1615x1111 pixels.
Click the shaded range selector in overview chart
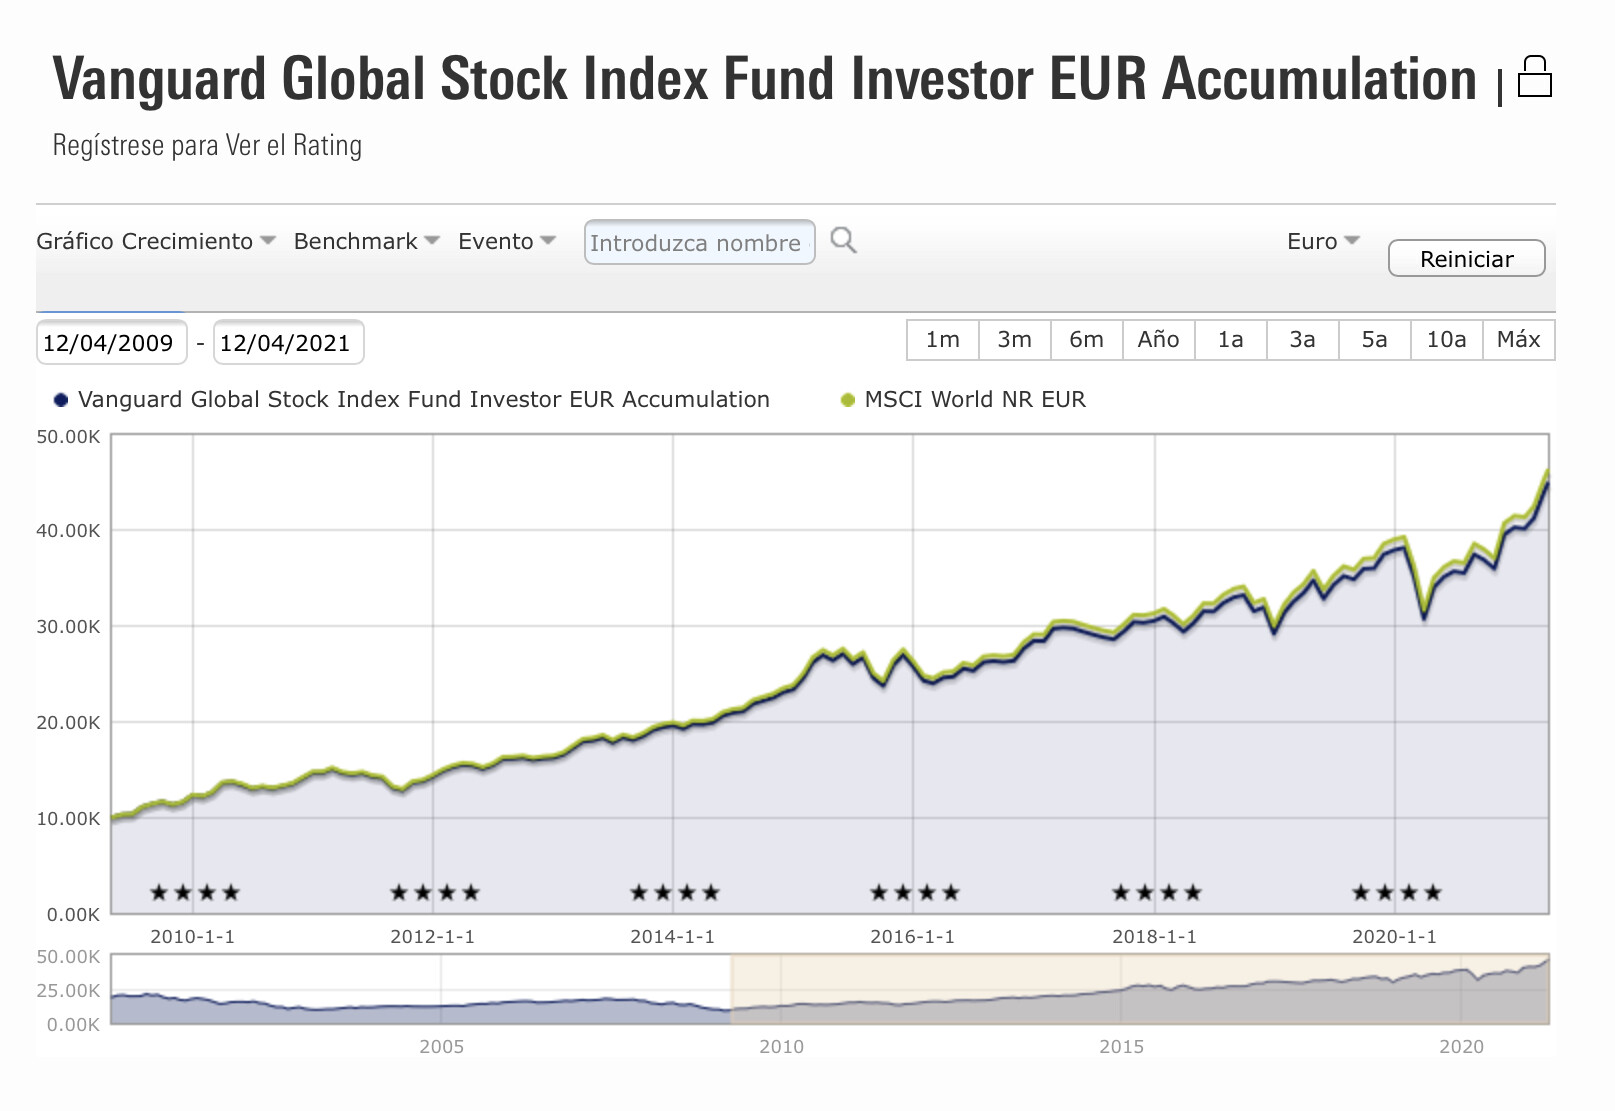(x=1140, y=989)
